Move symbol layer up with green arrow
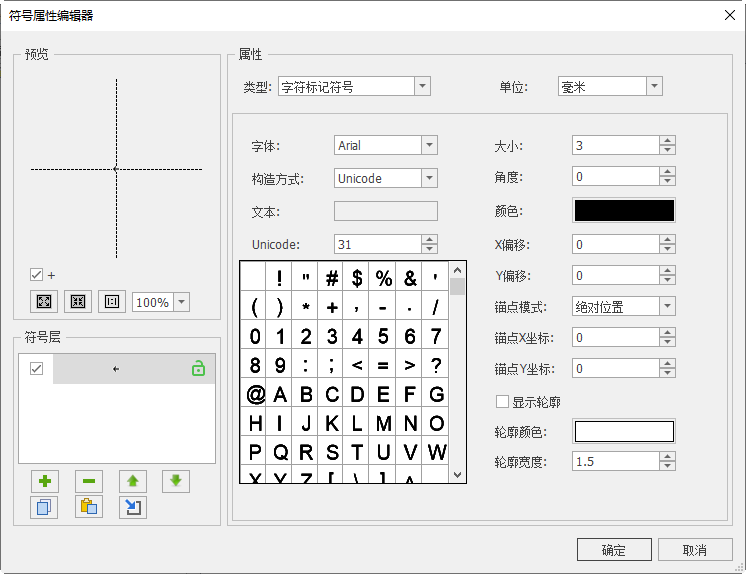This screenshot has height=574, width=746. (132, 481)
